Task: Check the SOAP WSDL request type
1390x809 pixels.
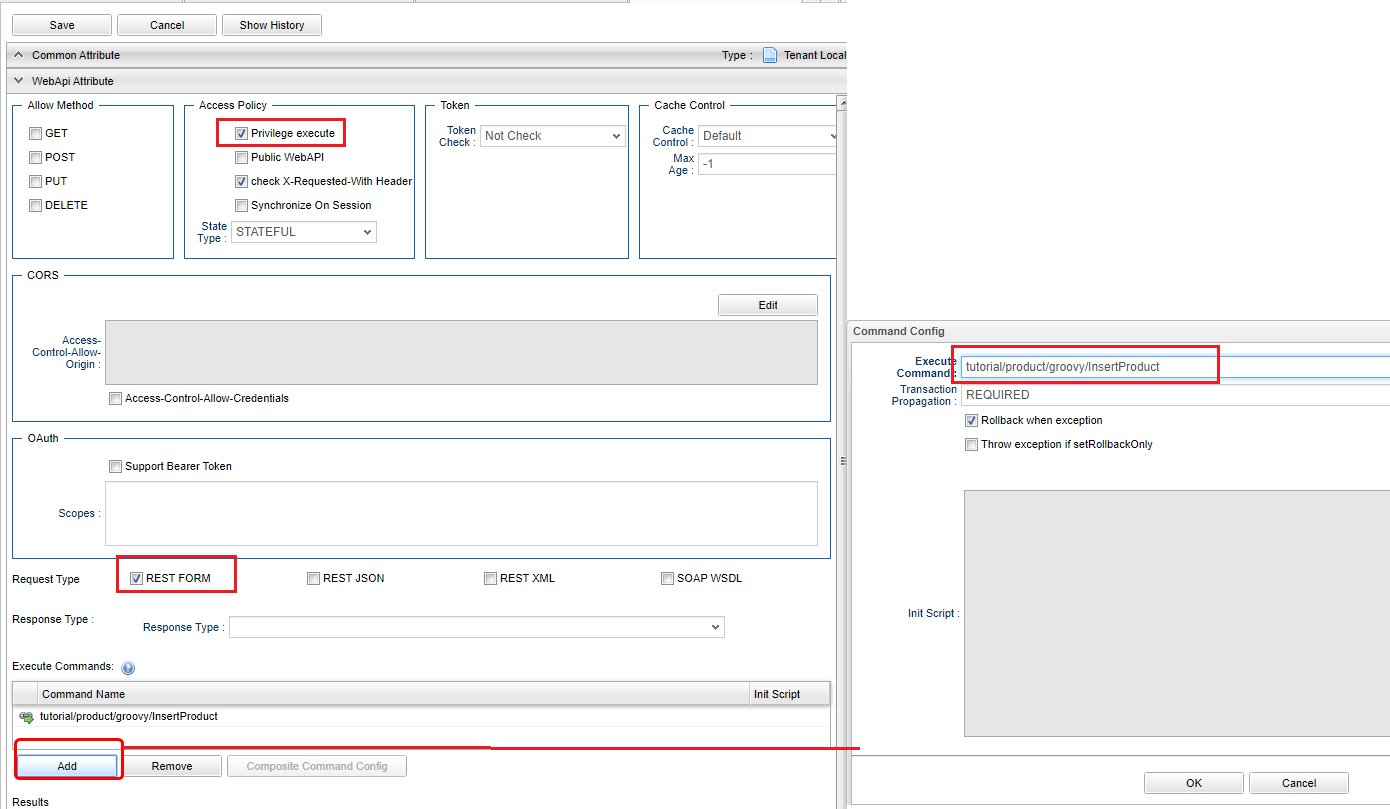Action: point(668,578)
